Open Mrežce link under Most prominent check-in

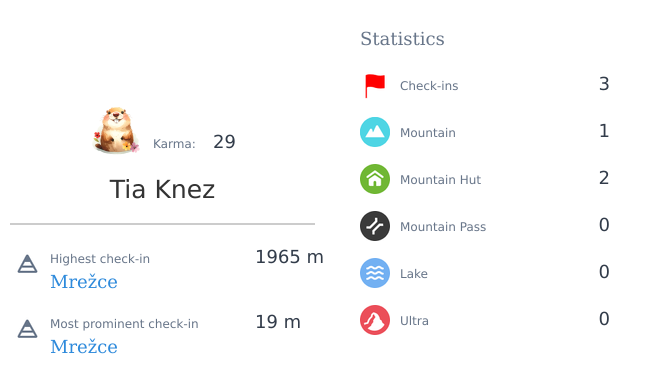coord(84,347)
